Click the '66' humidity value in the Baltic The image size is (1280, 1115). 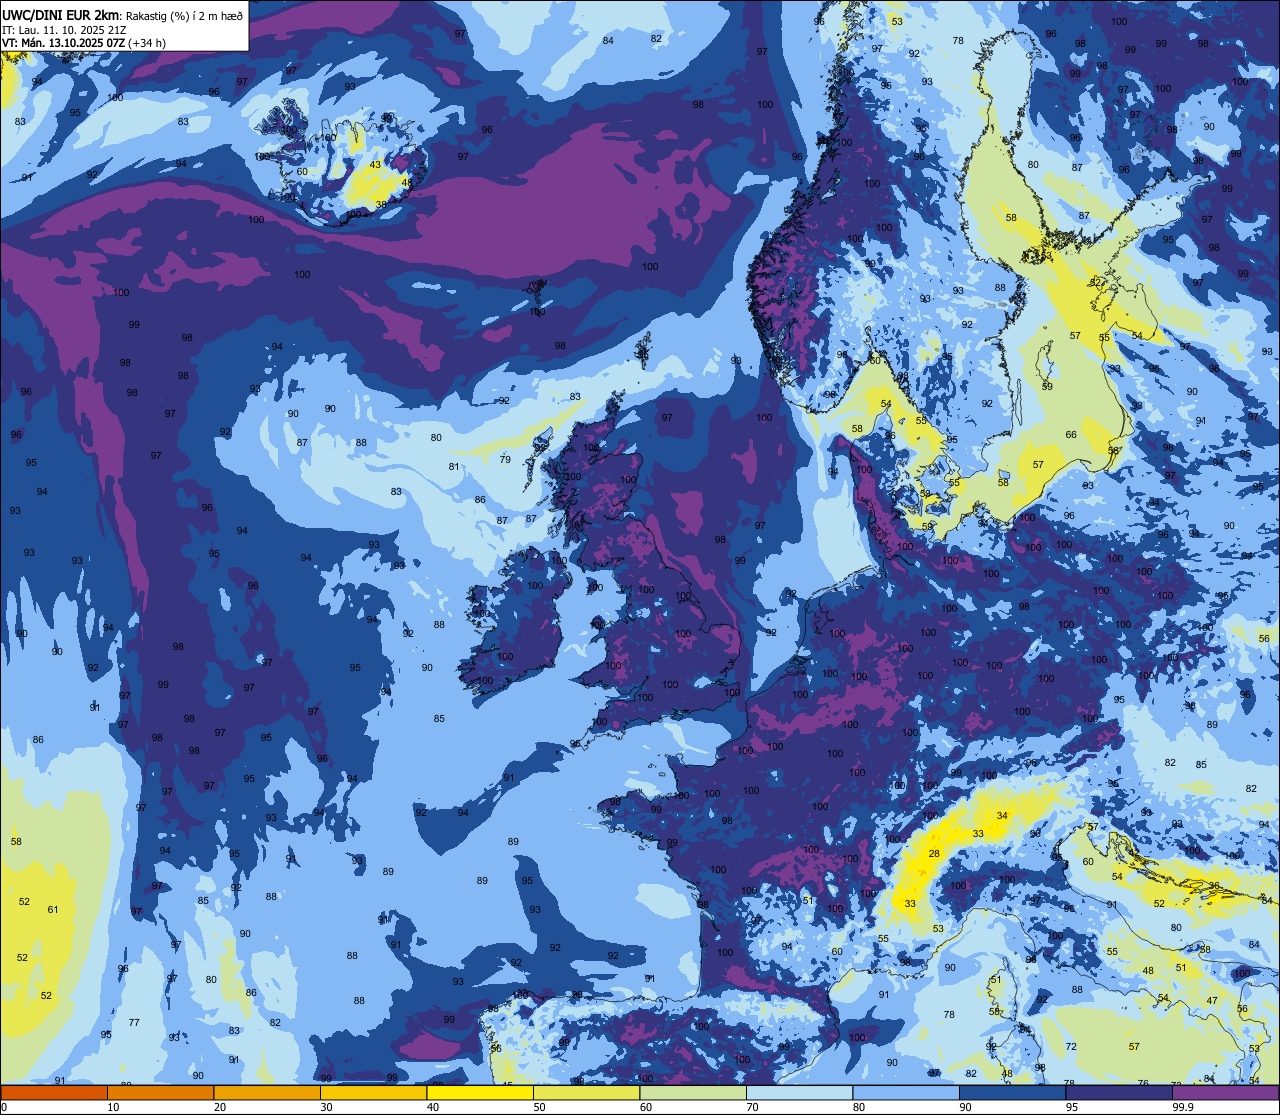tap(1071, 435)
